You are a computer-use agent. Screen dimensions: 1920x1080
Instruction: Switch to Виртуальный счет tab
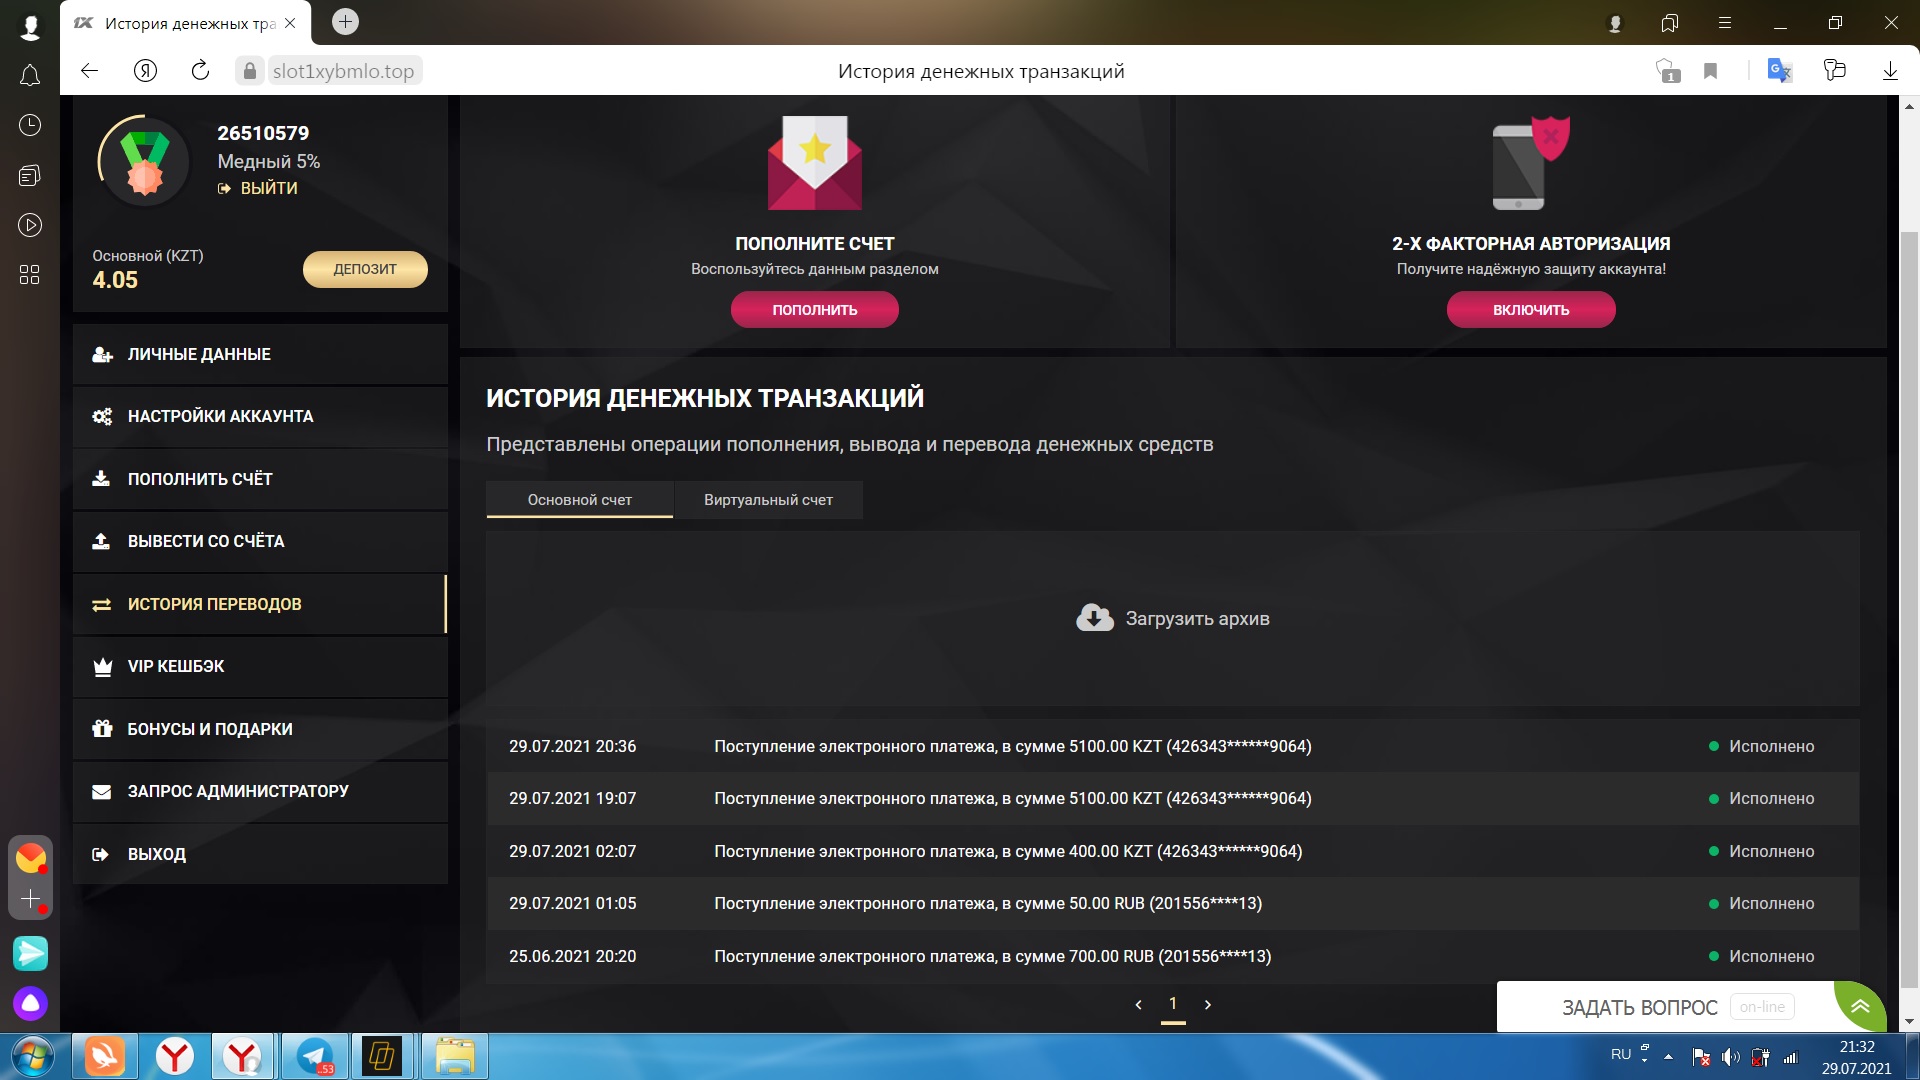tap(768, 500)
